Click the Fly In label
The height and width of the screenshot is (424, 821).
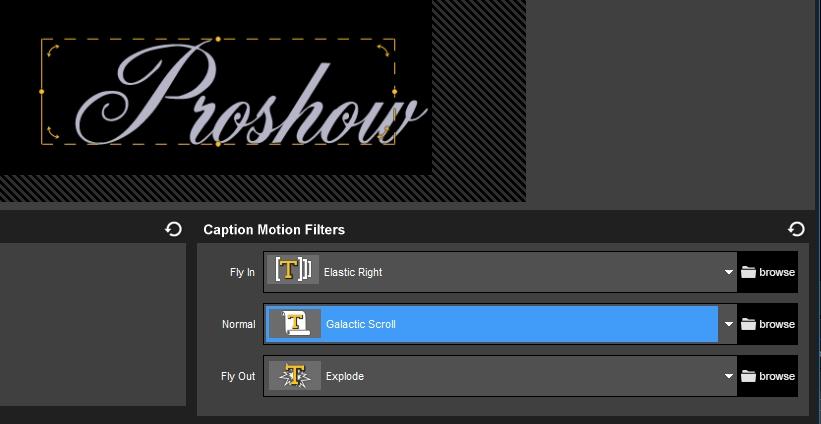pyautogui.click(x=242, y=272)
